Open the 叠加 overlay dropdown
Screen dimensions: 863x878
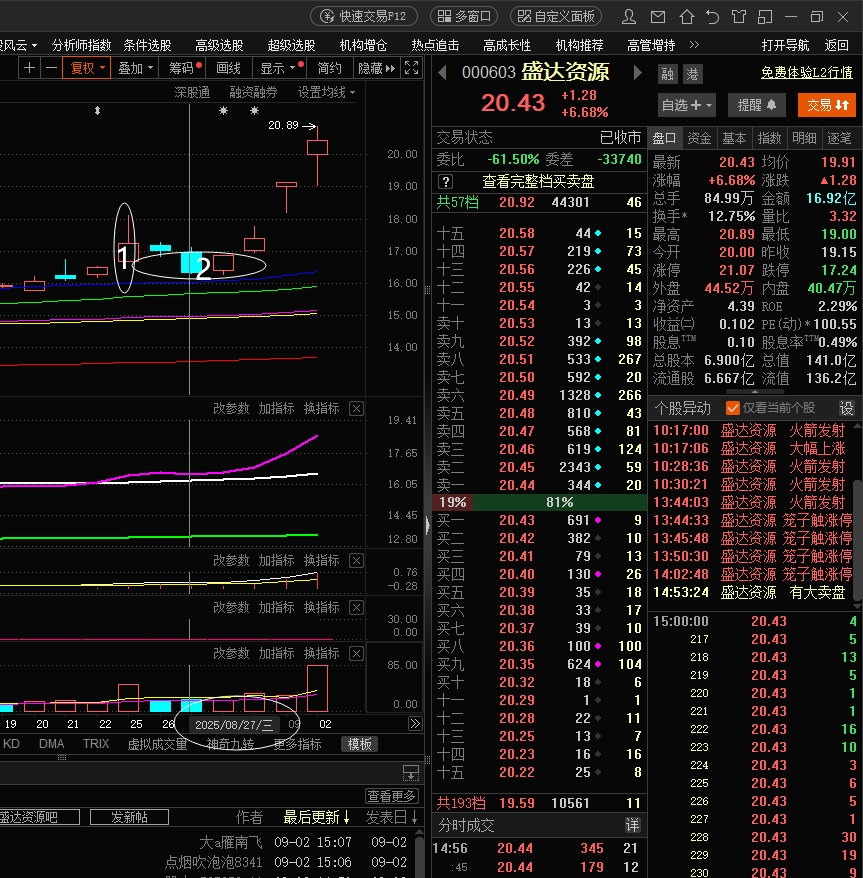(x=135, y=68)
